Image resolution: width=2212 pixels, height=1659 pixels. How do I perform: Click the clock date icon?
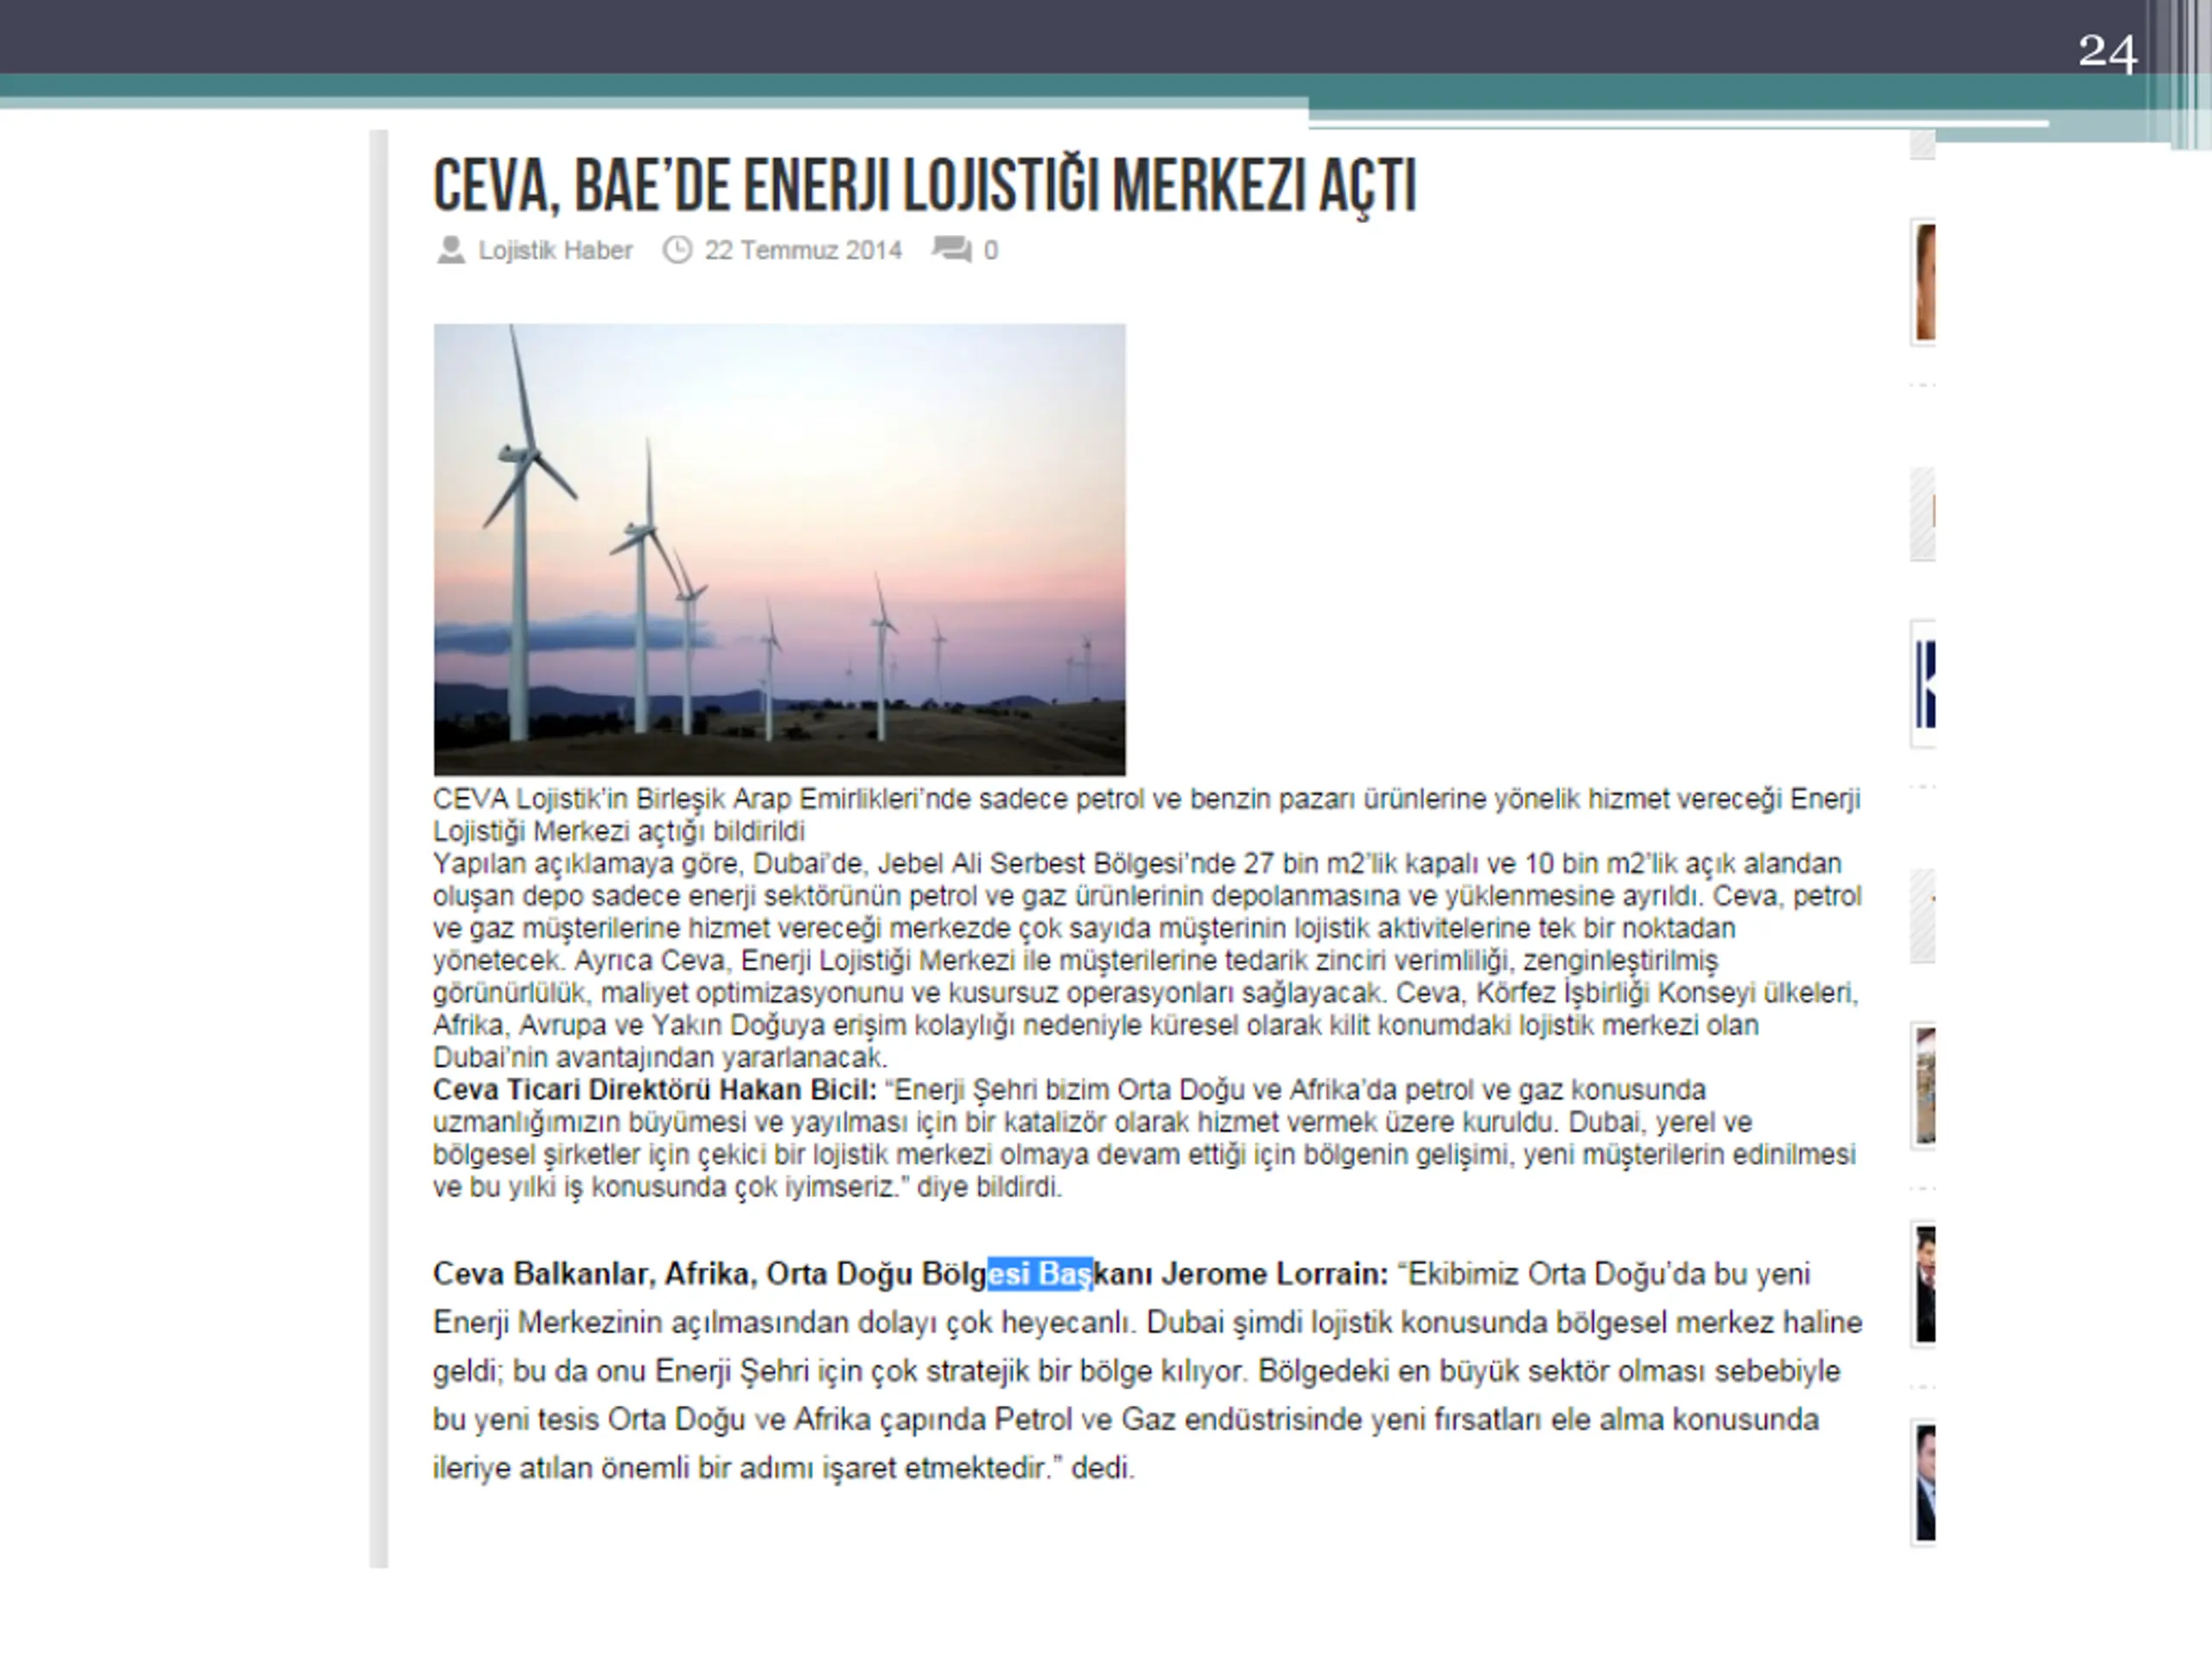coord(677,249)
